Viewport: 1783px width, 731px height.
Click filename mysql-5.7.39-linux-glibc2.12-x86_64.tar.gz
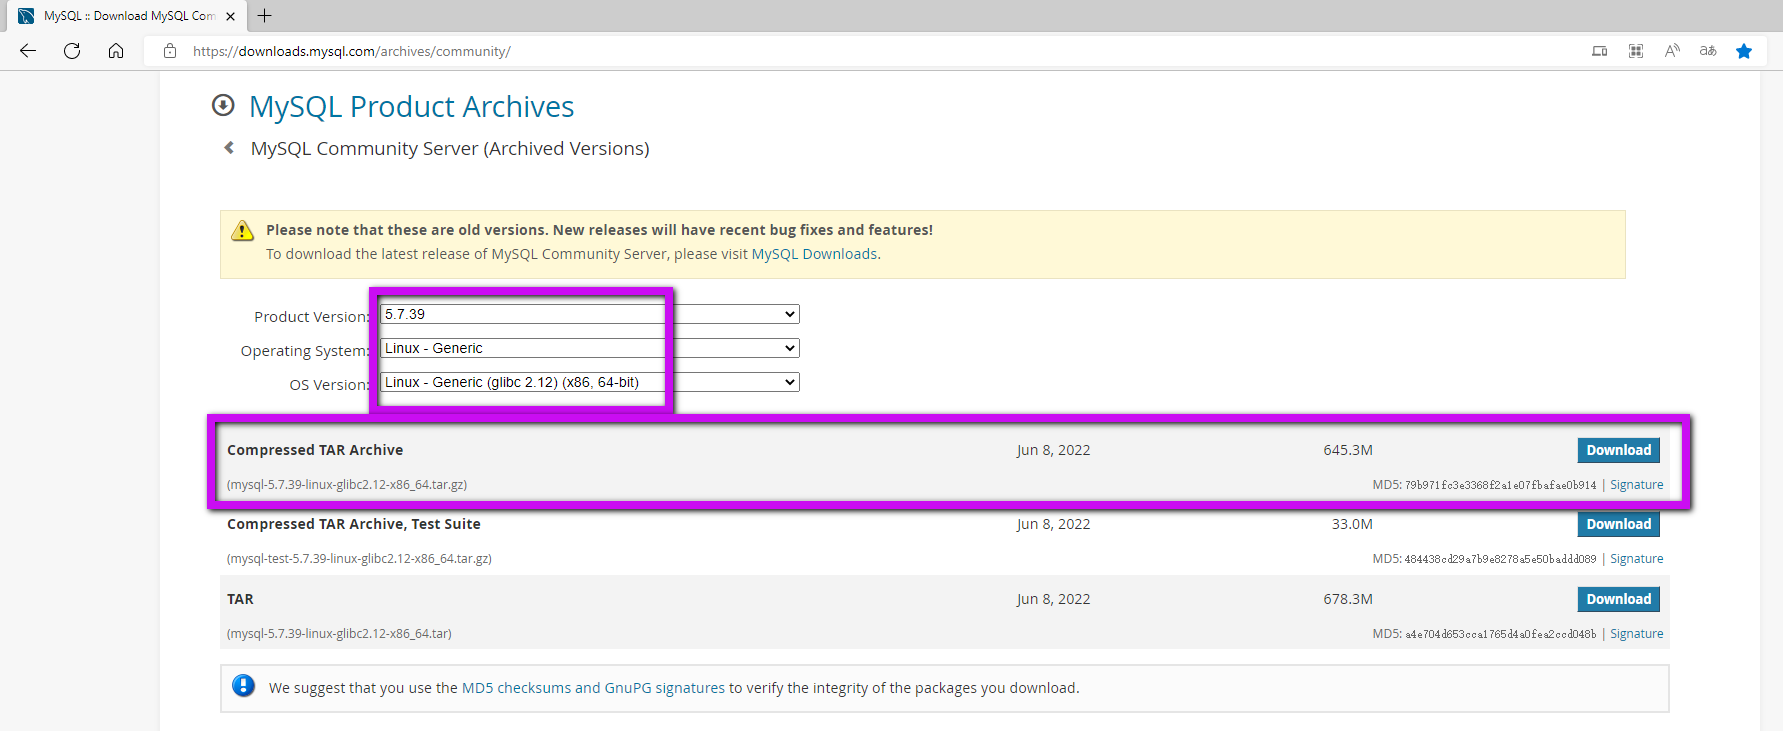point(347,485)
